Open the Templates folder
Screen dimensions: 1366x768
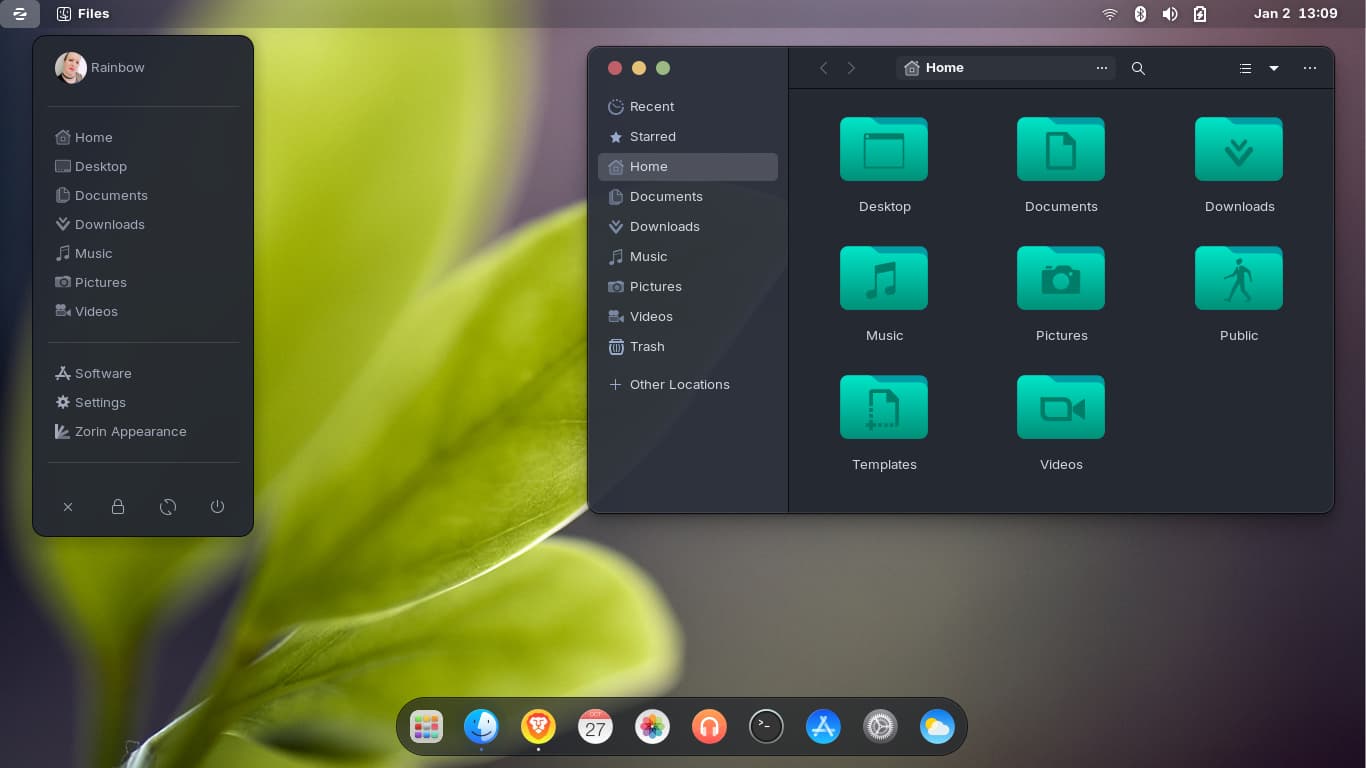(x=884, y=408)
